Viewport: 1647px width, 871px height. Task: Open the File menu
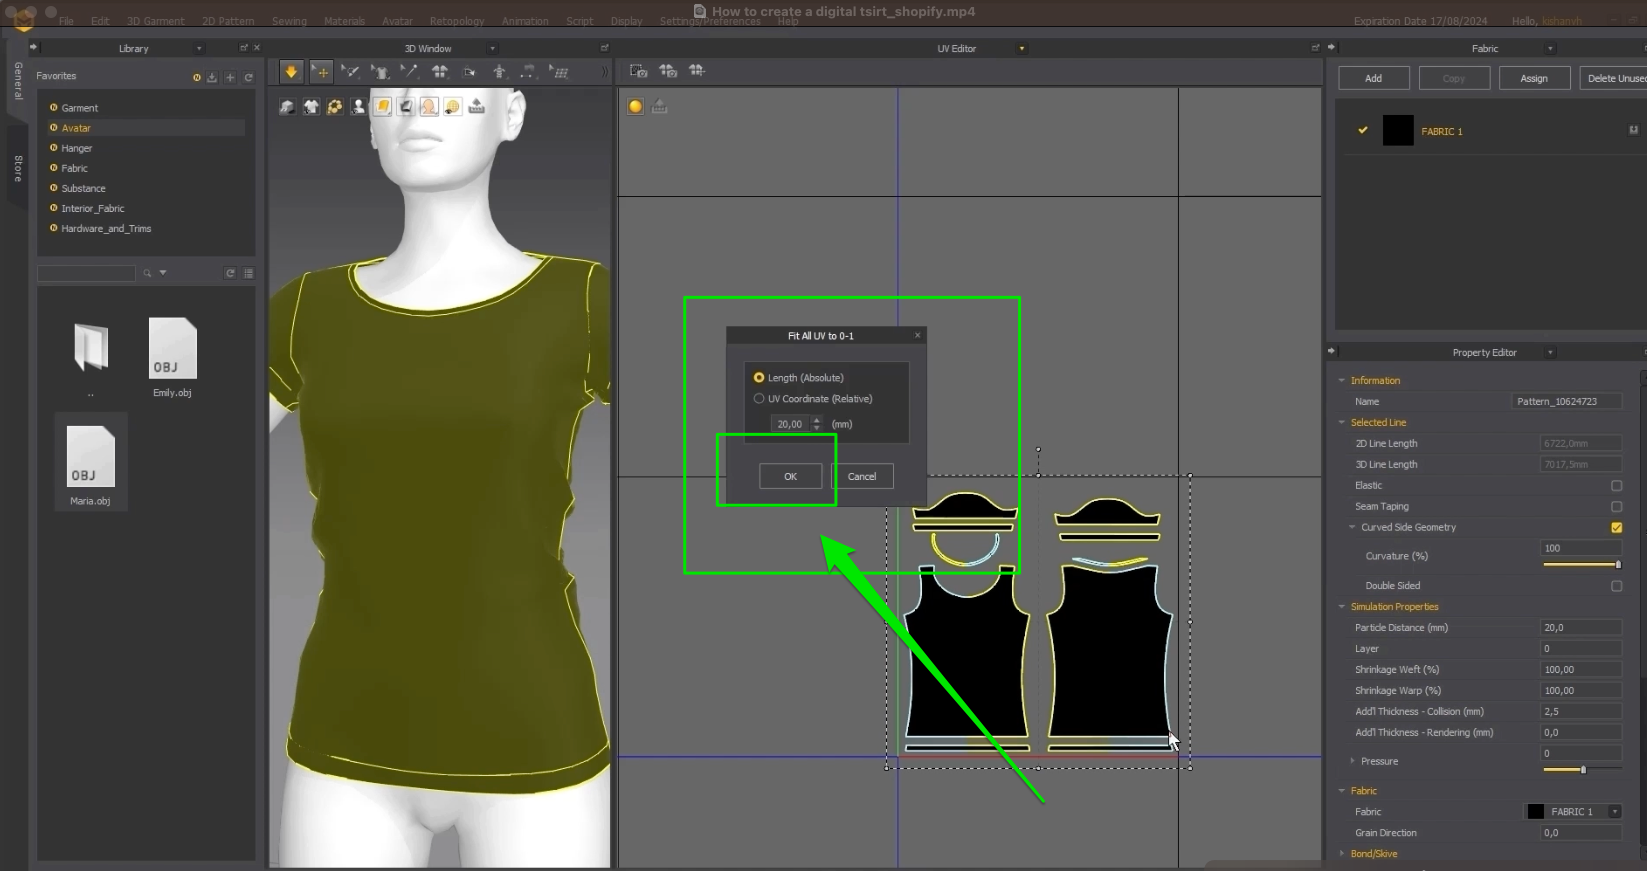coord(66,21)
